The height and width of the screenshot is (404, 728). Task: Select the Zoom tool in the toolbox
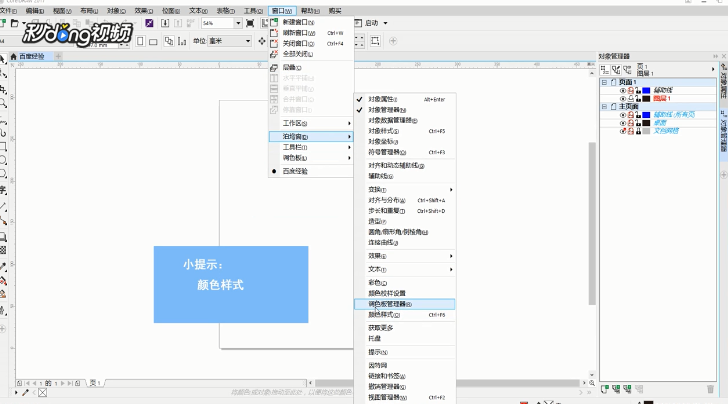point(3,103)
